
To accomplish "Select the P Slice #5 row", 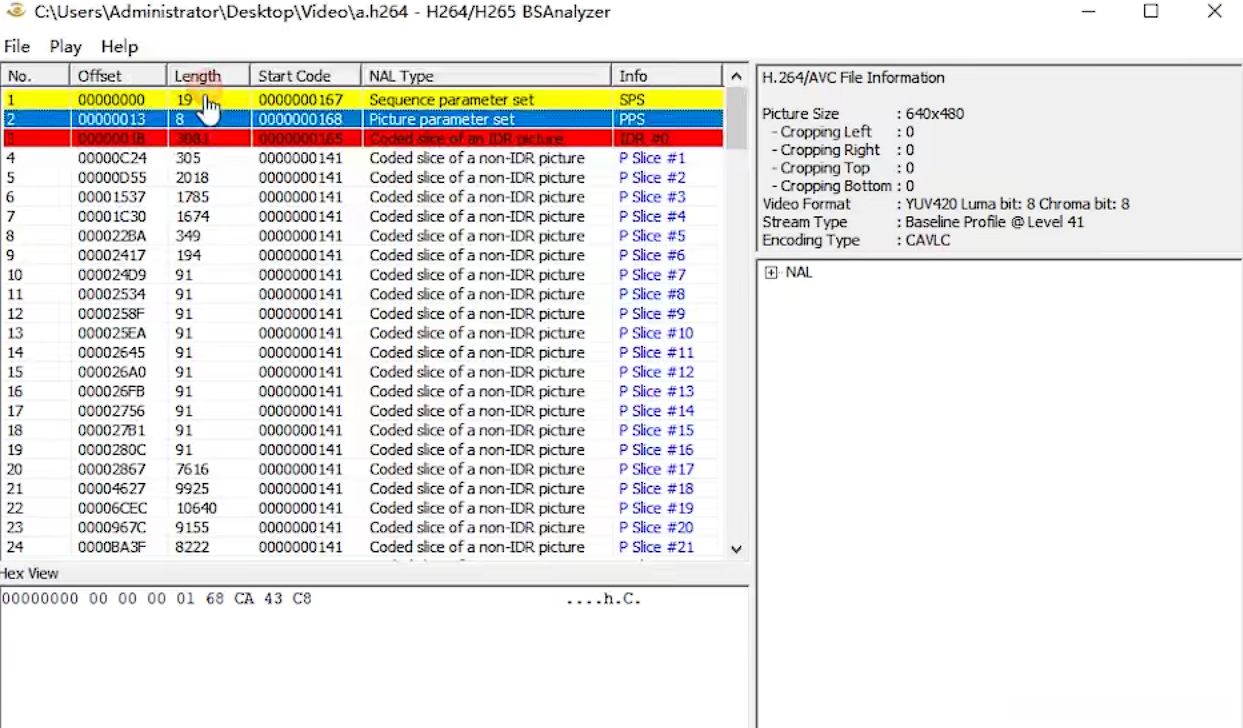I will [x=362, y=236].
